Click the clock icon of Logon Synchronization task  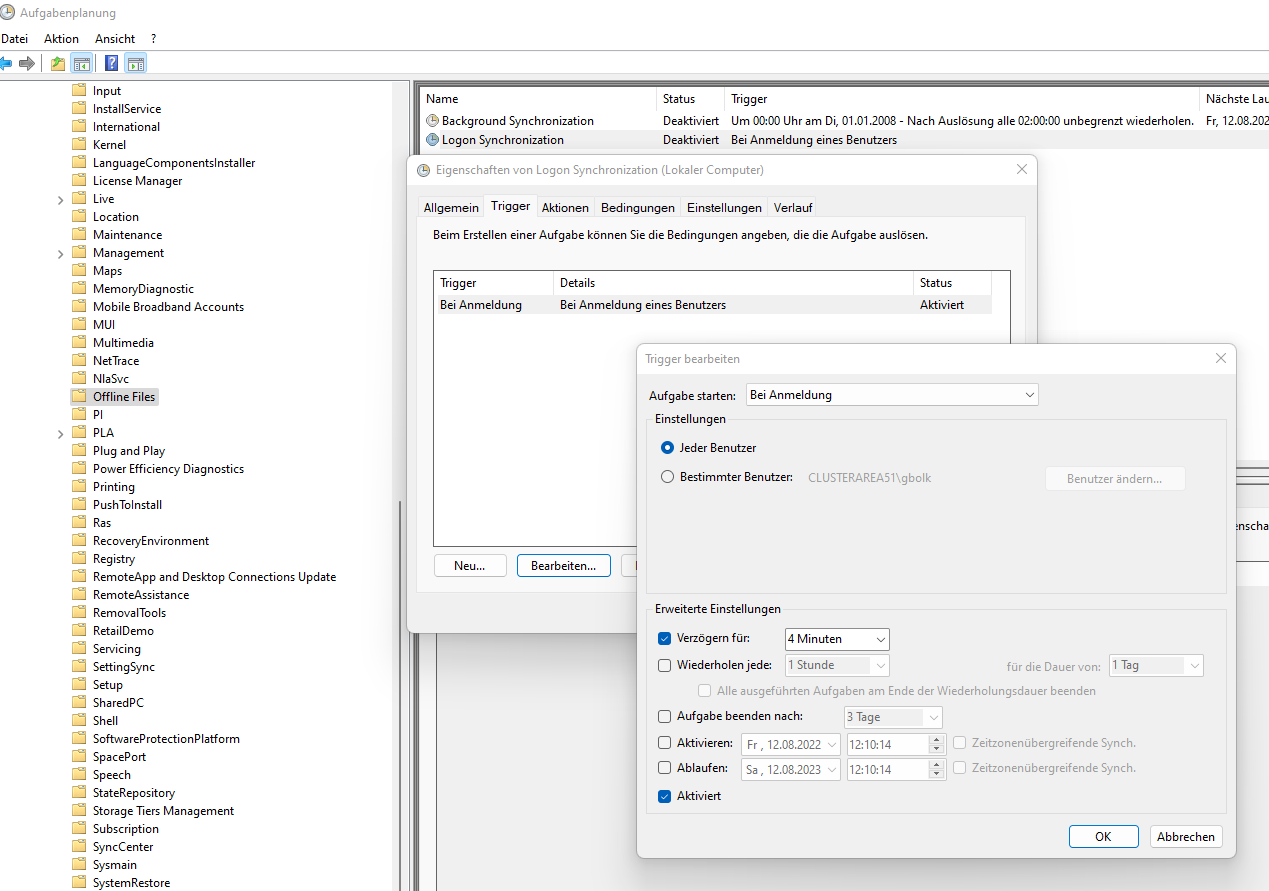[x=433, y=140]
